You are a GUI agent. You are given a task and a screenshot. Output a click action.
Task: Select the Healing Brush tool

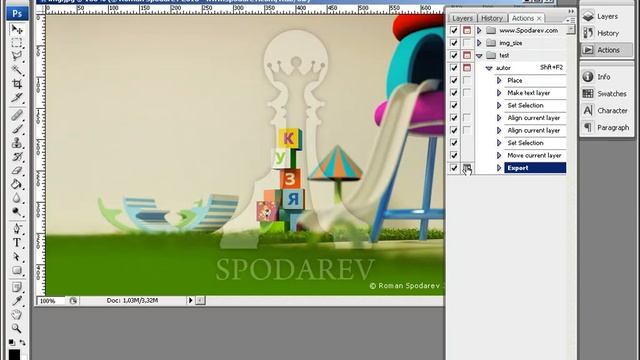coord(17,116)
